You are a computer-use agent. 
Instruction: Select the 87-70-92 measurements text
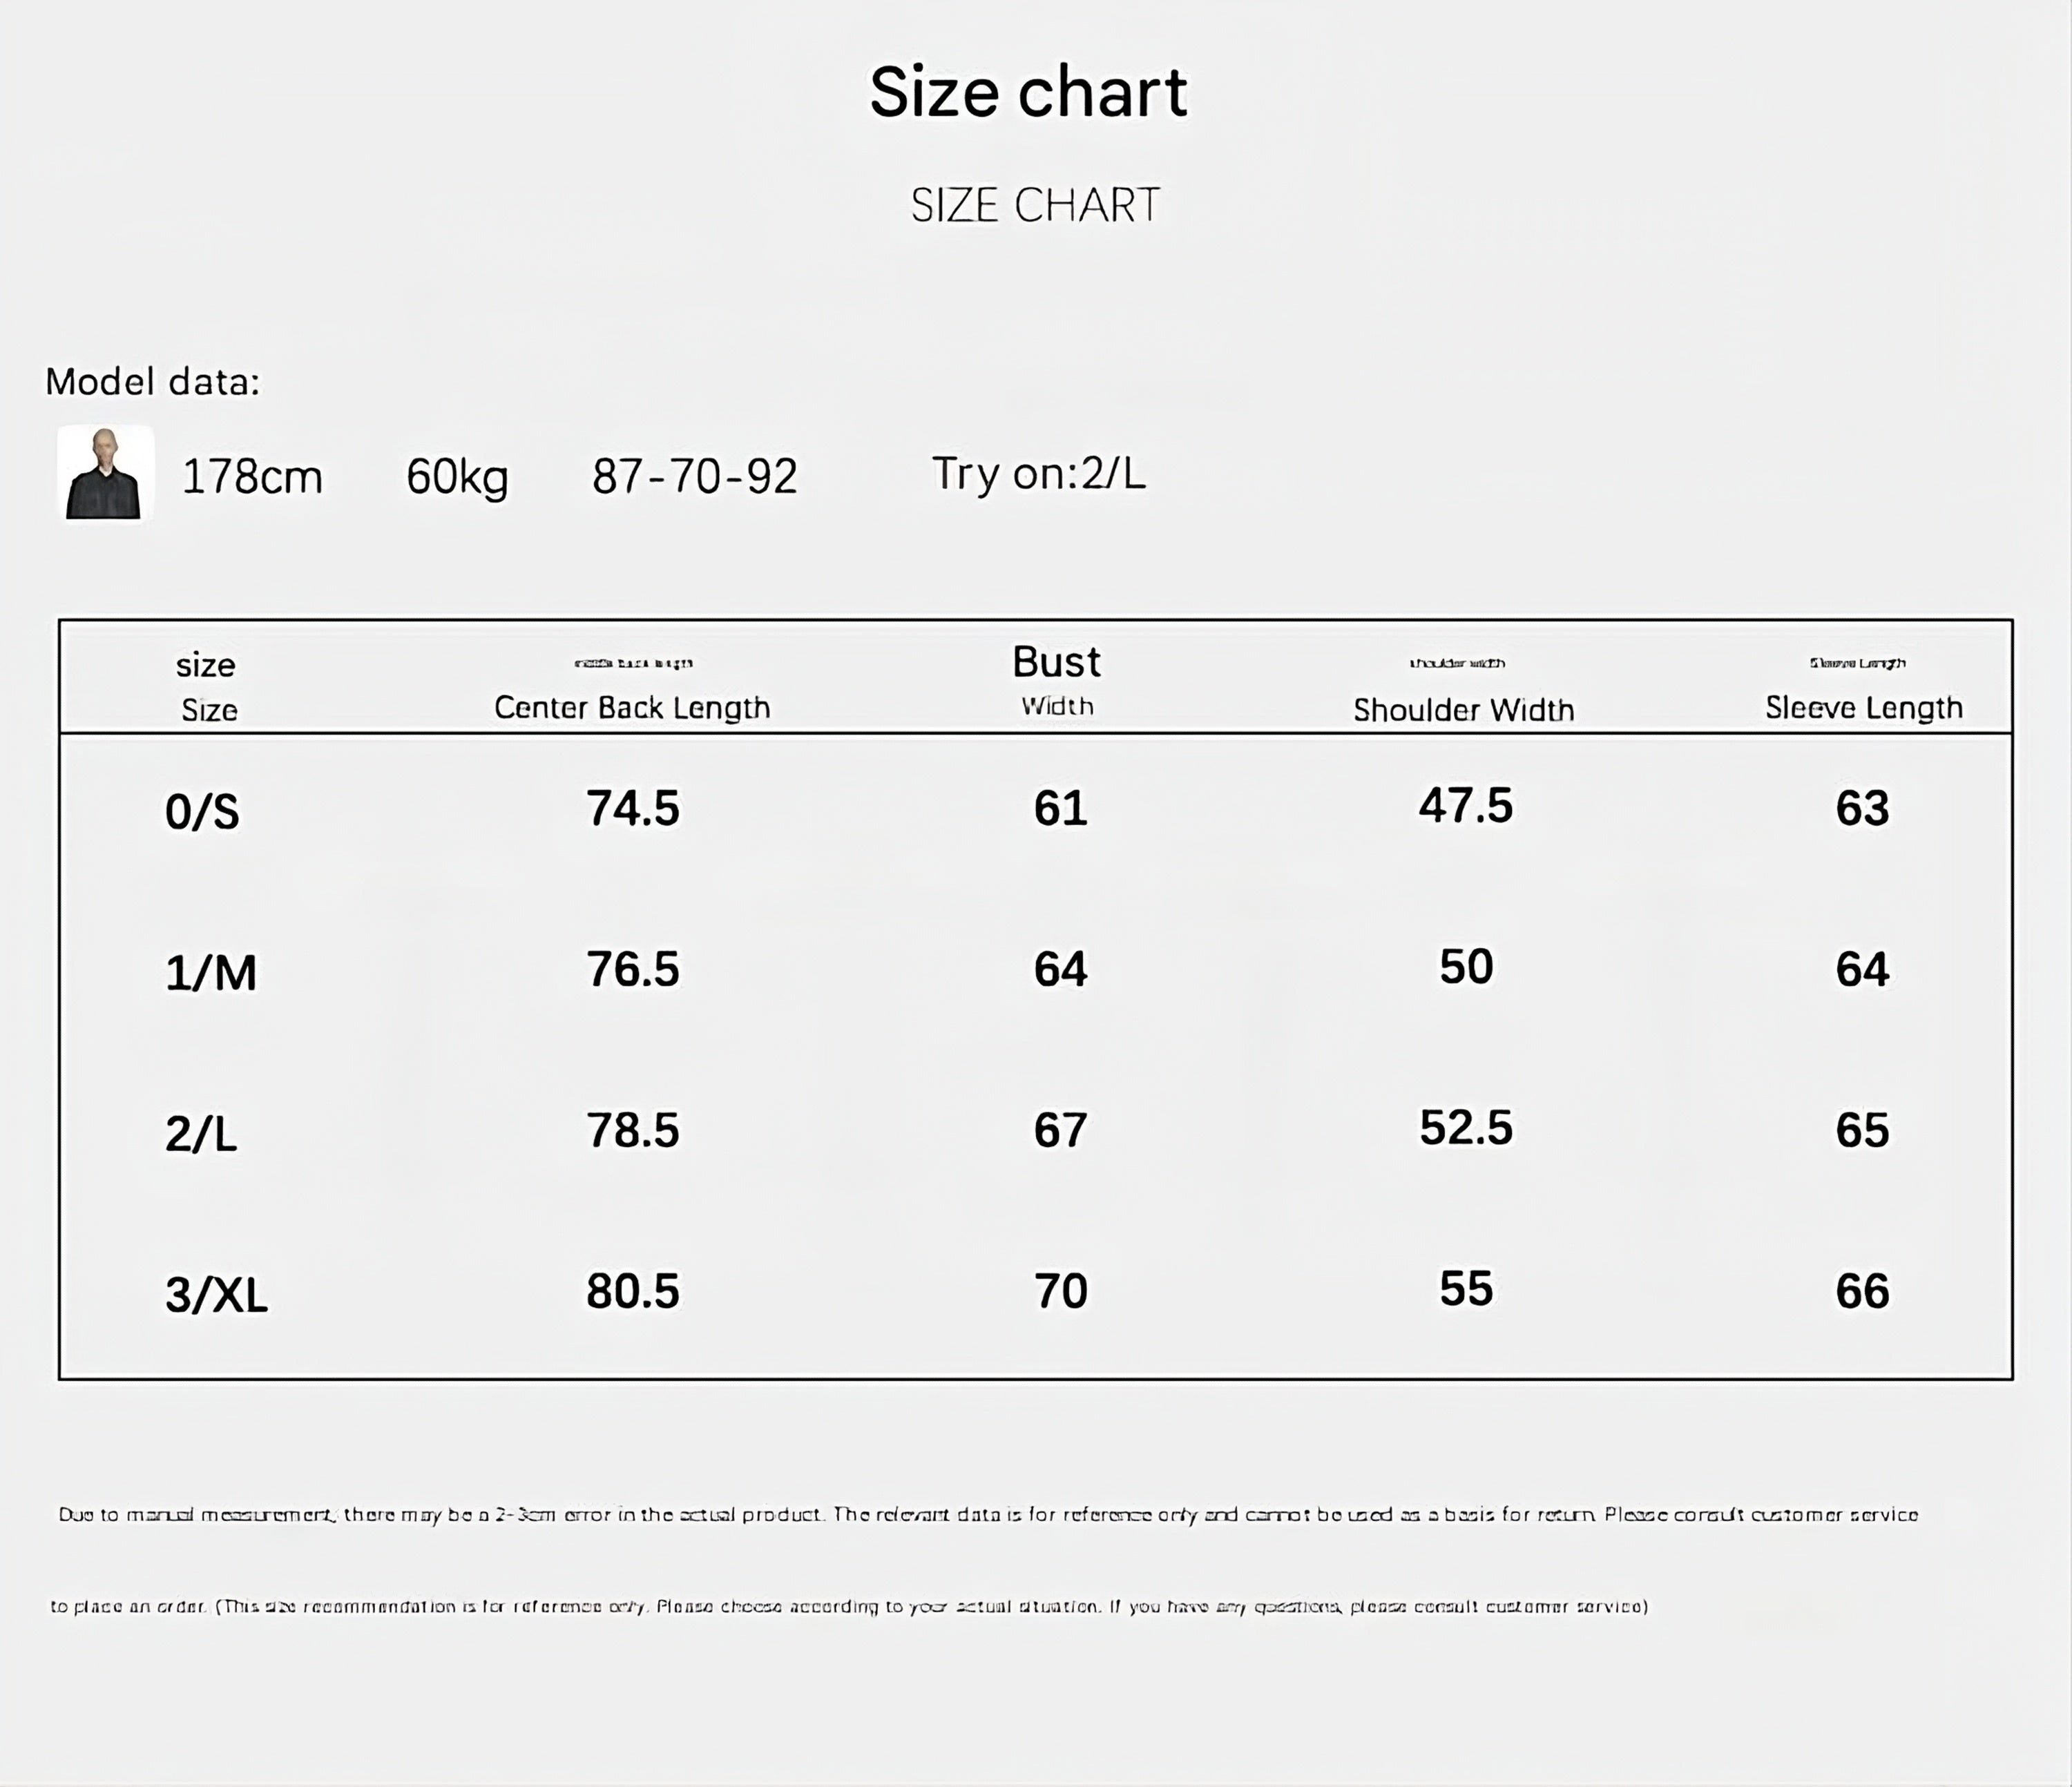(694, 476)
